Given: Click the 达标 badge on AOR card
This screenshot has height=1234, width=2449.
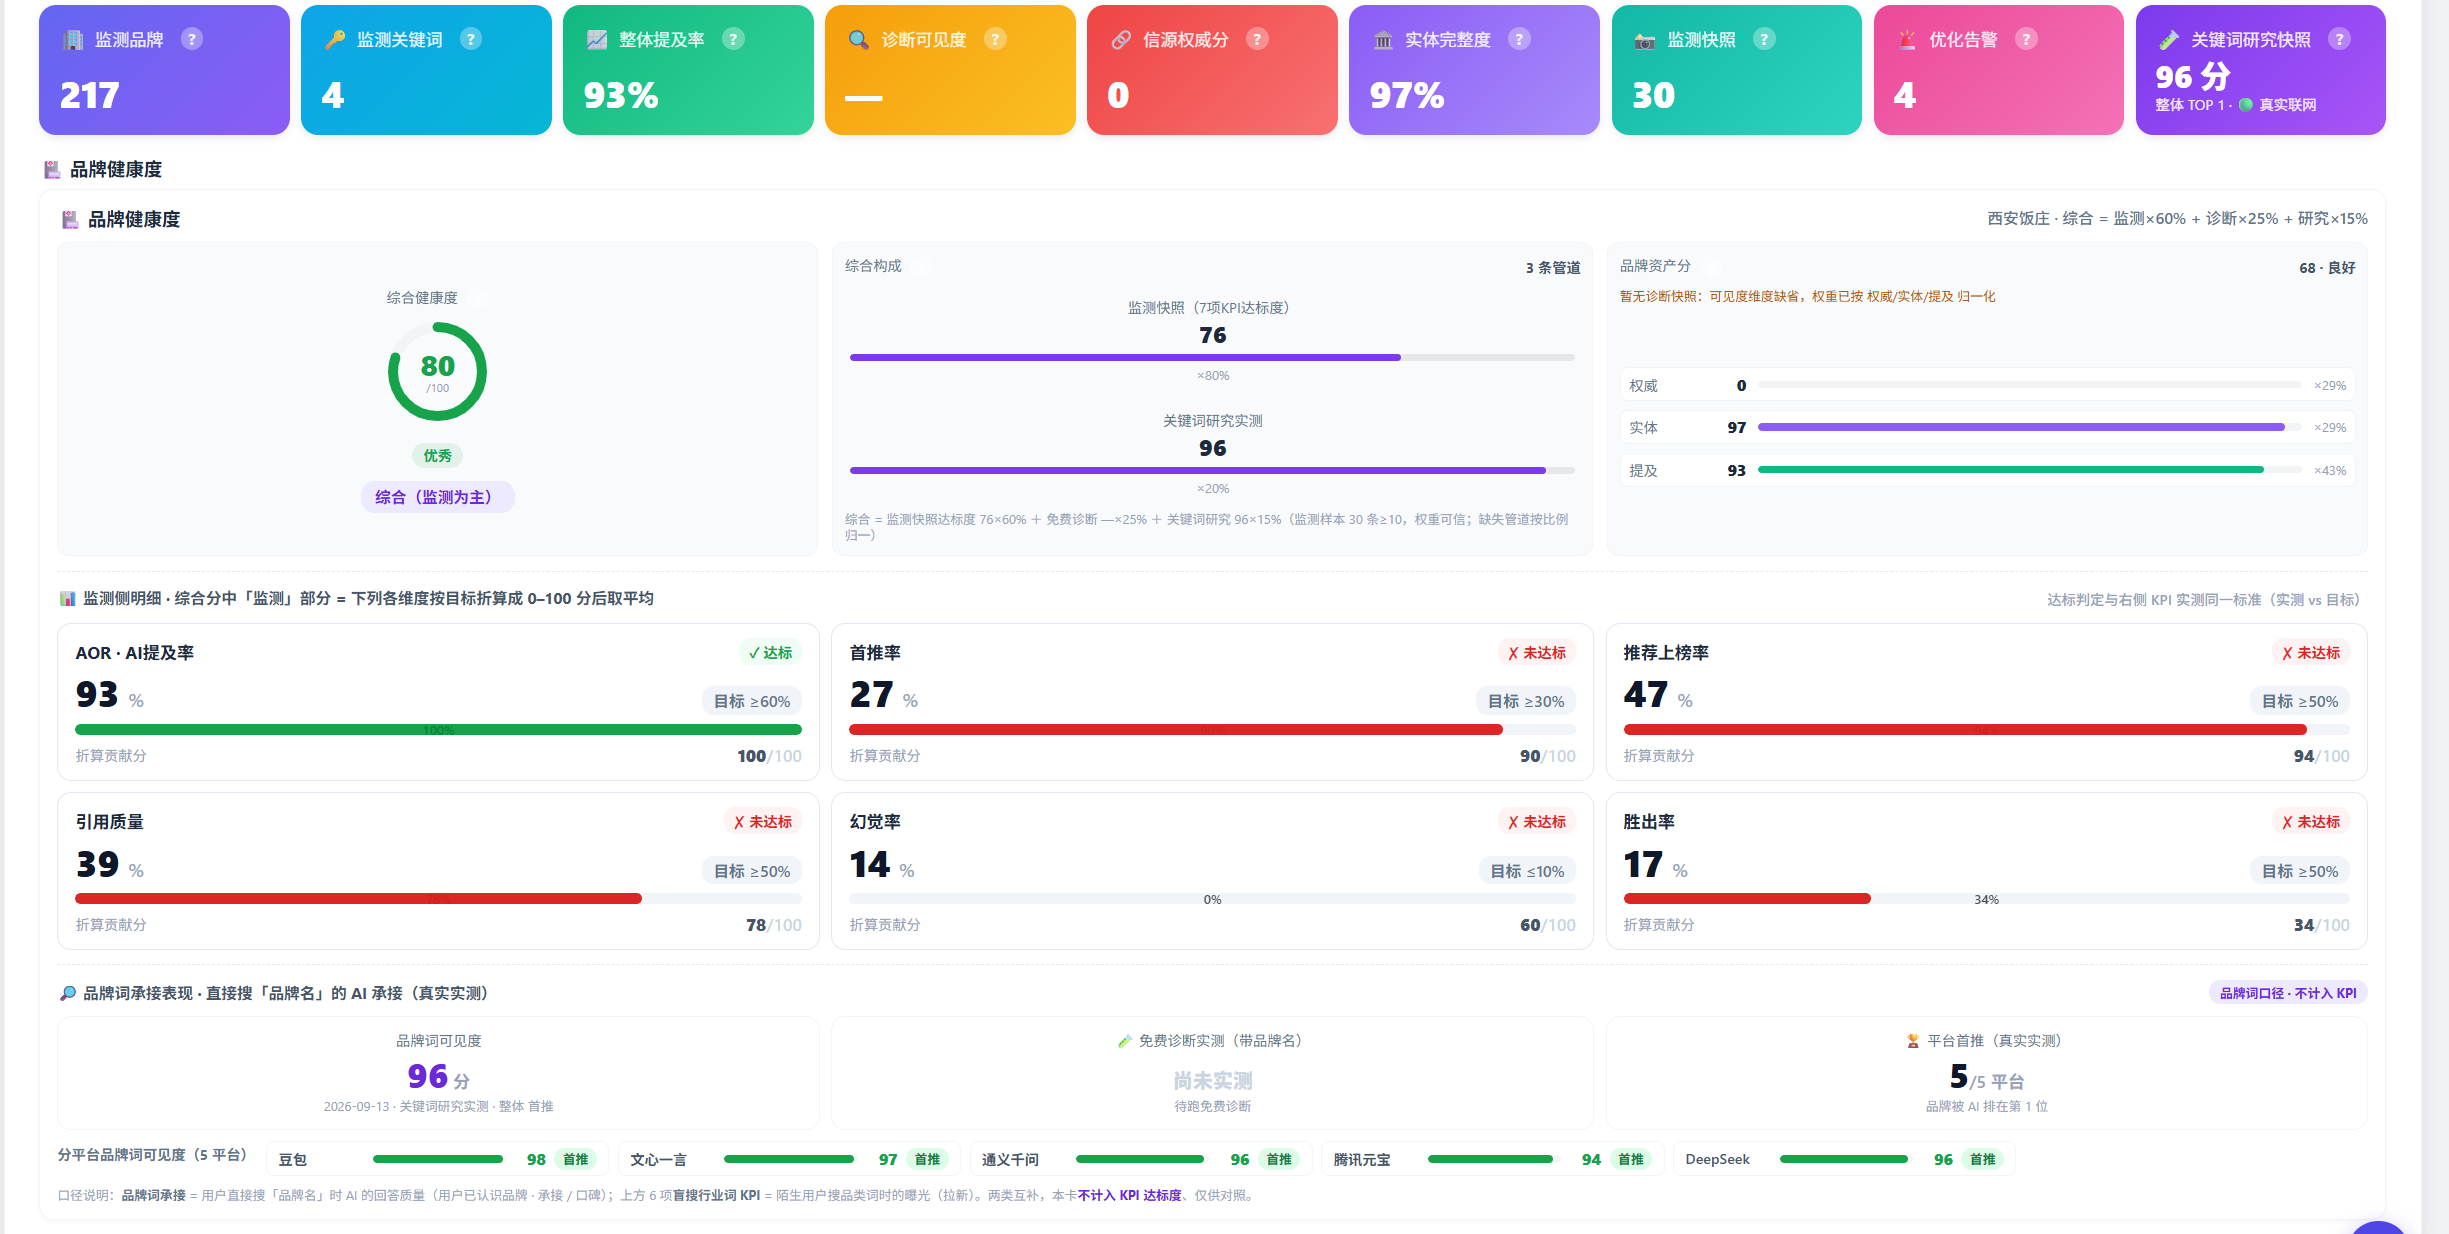Looking at the screenshot, I should coord(770,653).
